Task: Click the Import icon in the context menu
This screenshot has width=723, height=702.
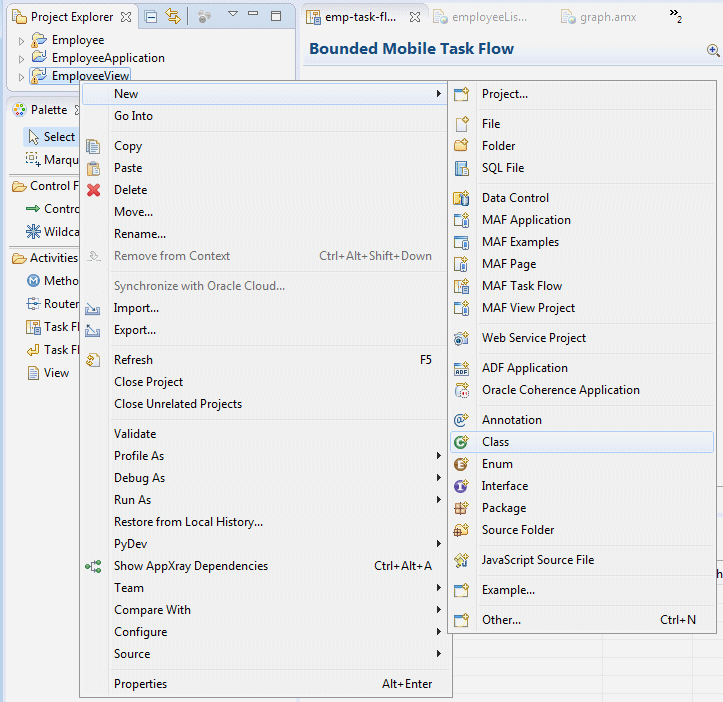Action: 93,308
